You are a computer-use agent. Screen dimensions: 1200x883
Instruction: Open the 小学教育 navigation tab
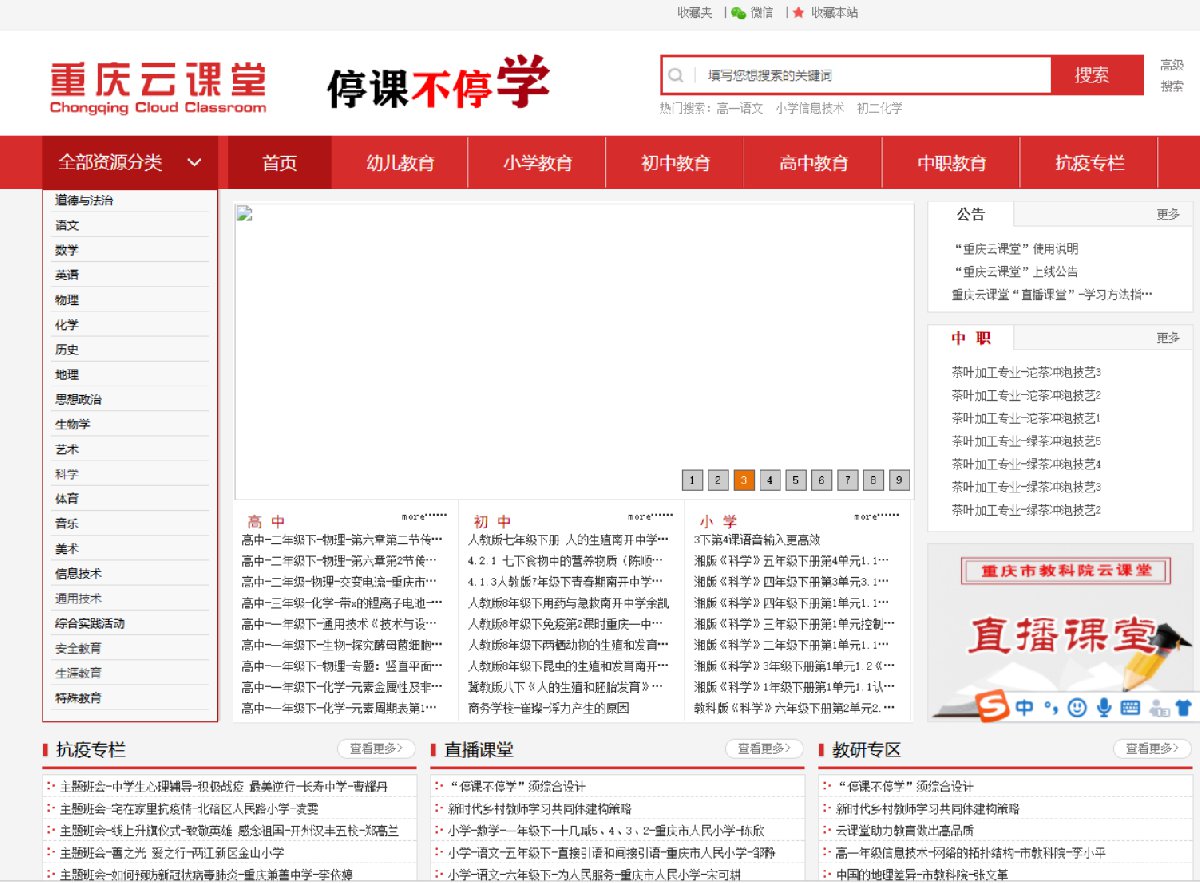[538, 163]
